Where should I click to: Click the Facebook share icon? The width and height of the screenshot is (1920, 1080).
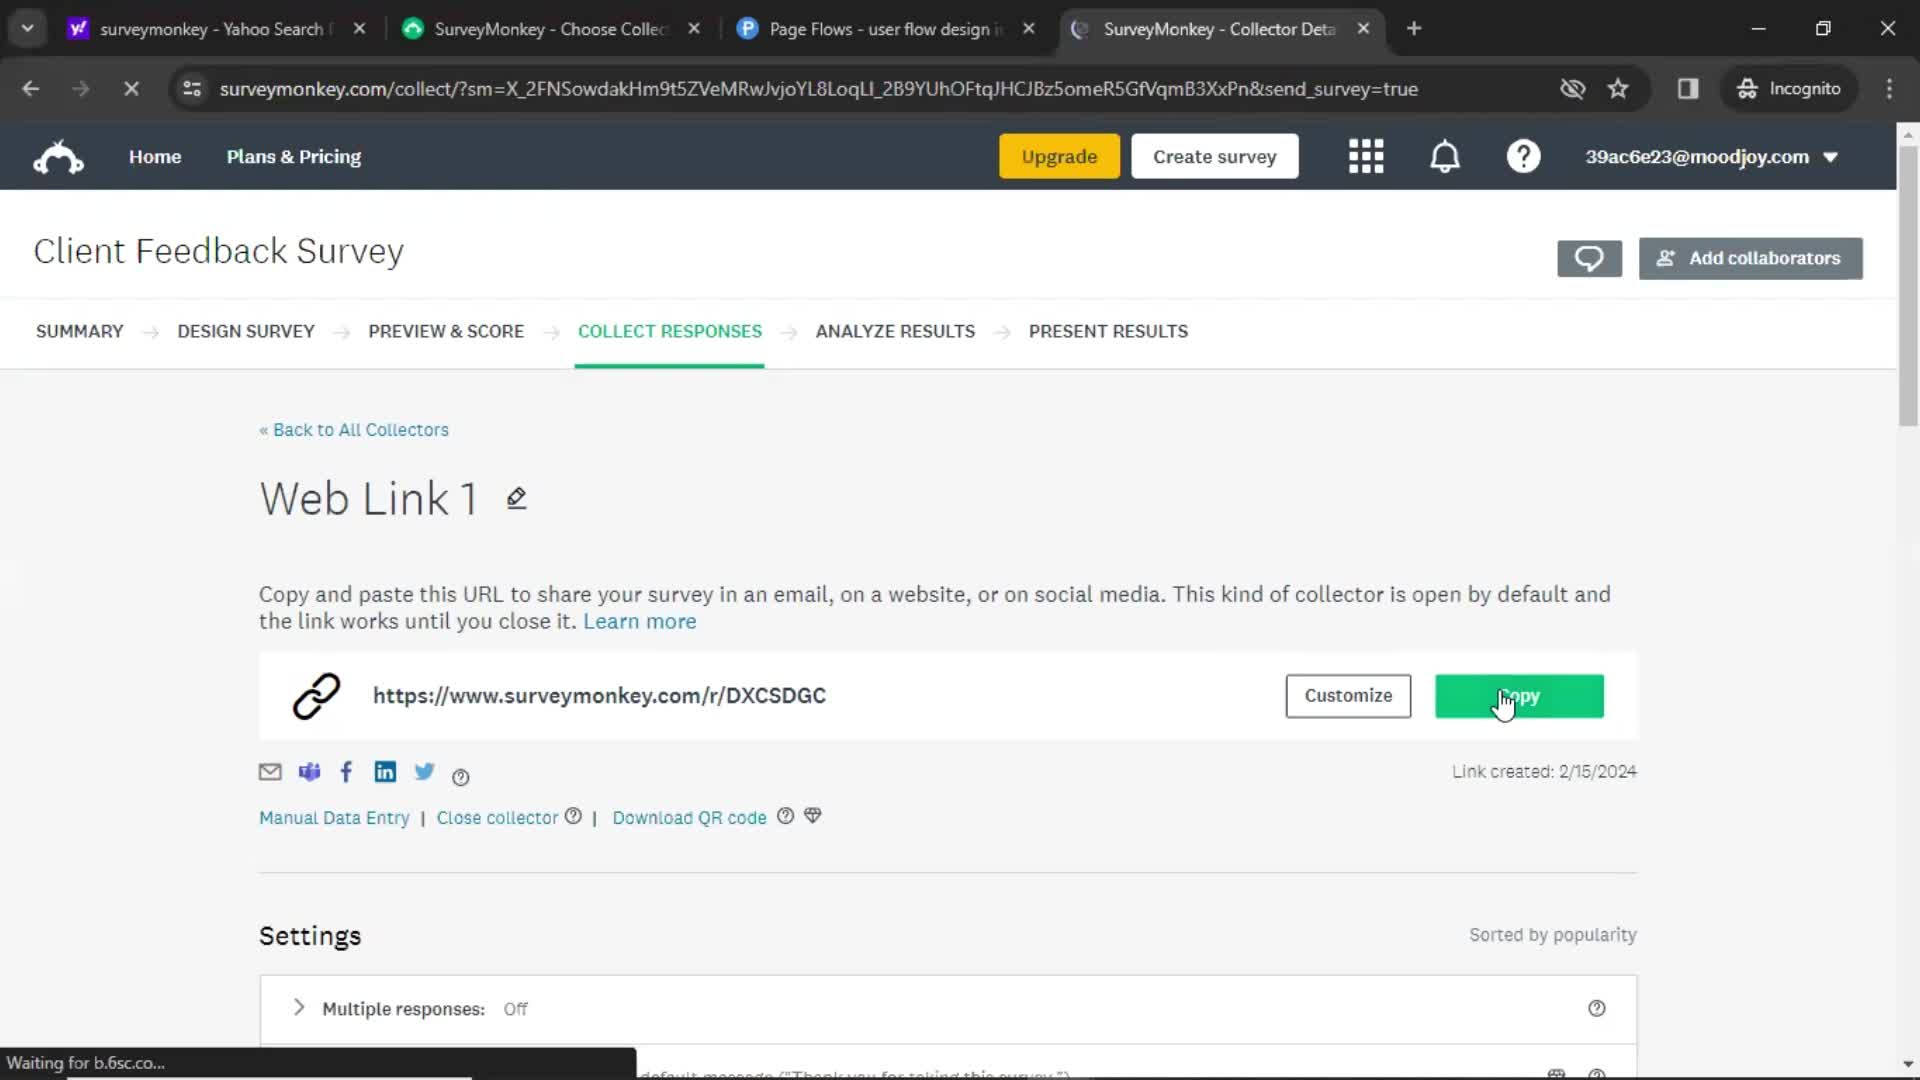coord(347,771)
